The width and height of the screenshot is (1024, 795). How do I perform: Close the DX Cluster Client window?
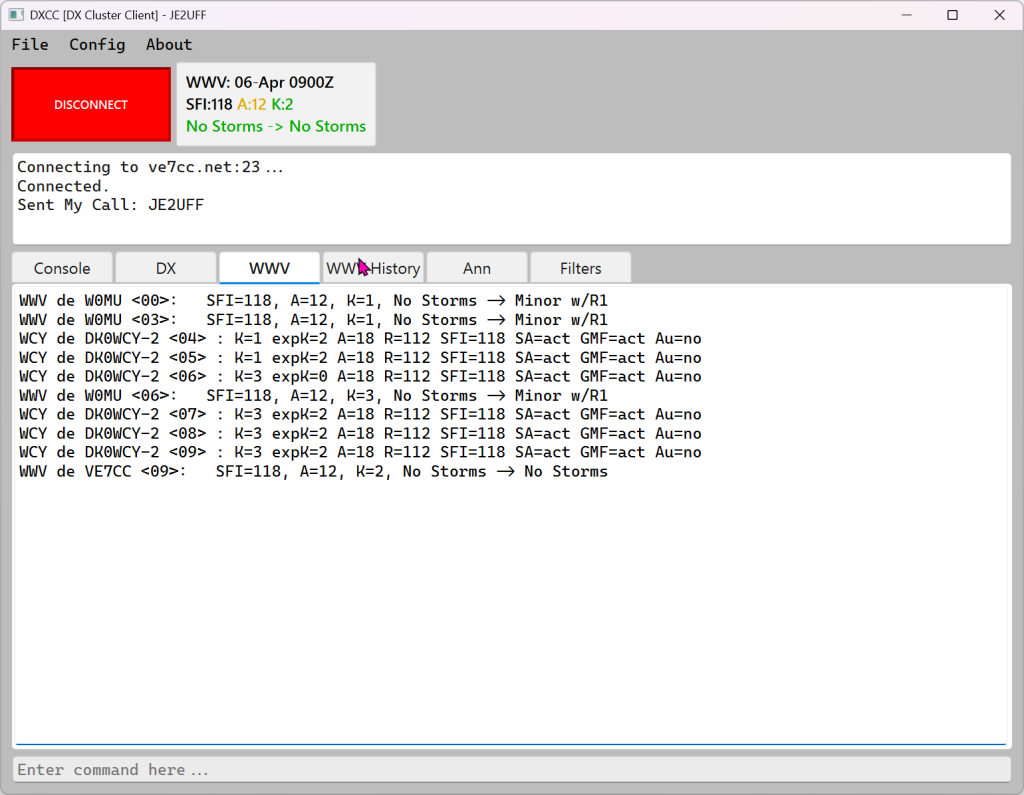pyautogui.click(x=999, y=15)
